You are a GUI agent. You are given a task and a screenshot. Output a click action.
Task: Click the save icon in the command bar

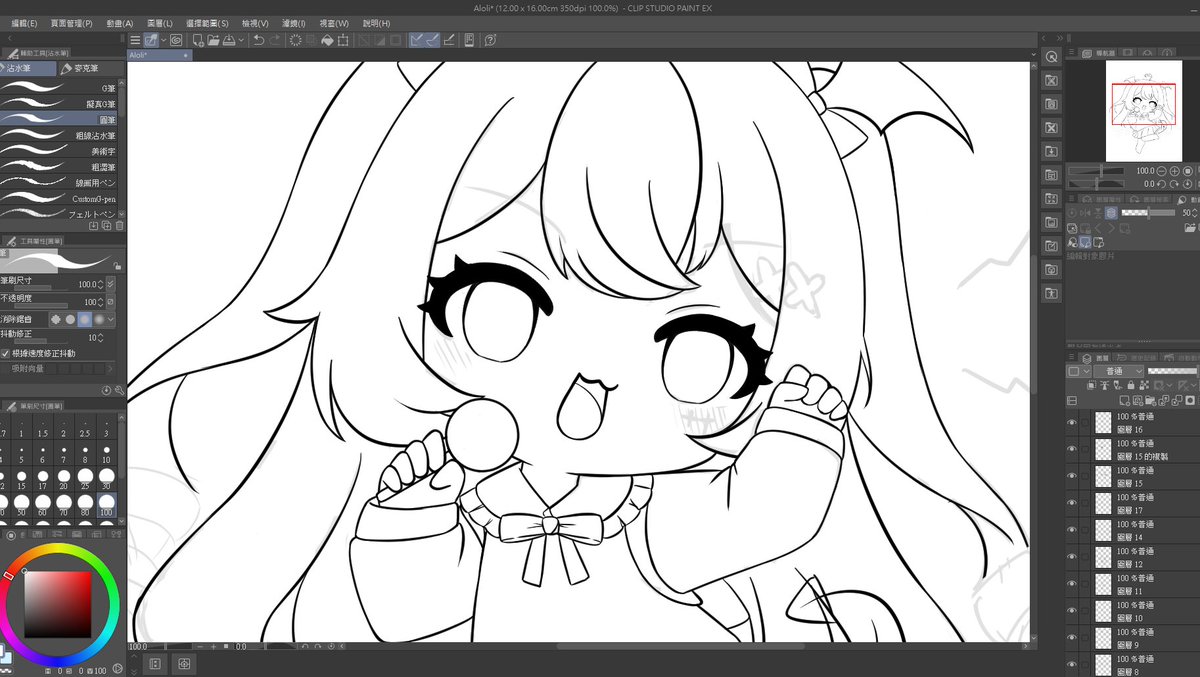229,40
